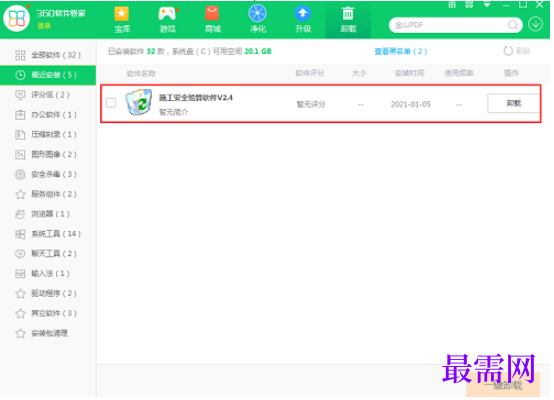Select 输入法 (1) category

(x=48, y=273)
